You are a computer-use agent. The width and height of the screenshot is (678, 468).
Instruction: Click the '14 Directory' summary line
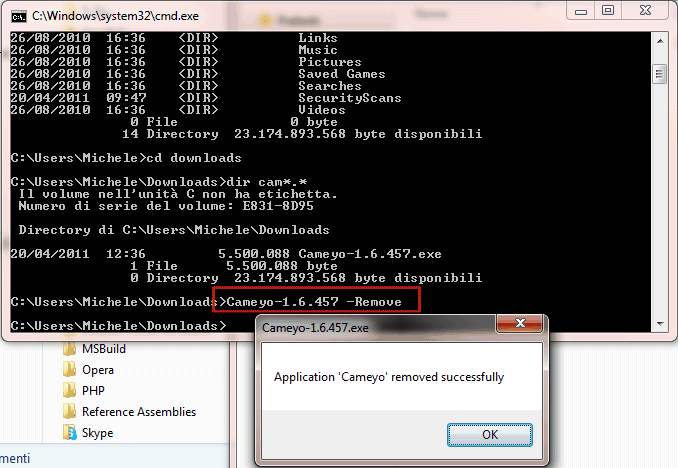(301, 134)
